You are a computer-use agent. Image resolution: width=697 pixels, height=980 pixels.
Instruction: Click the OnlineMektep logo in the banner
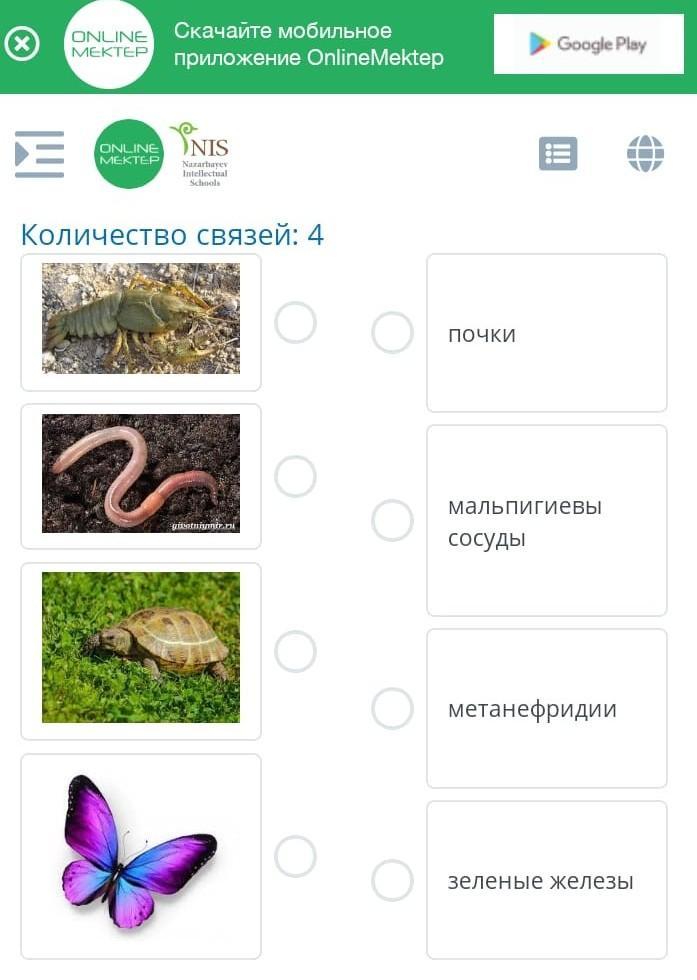109,44
